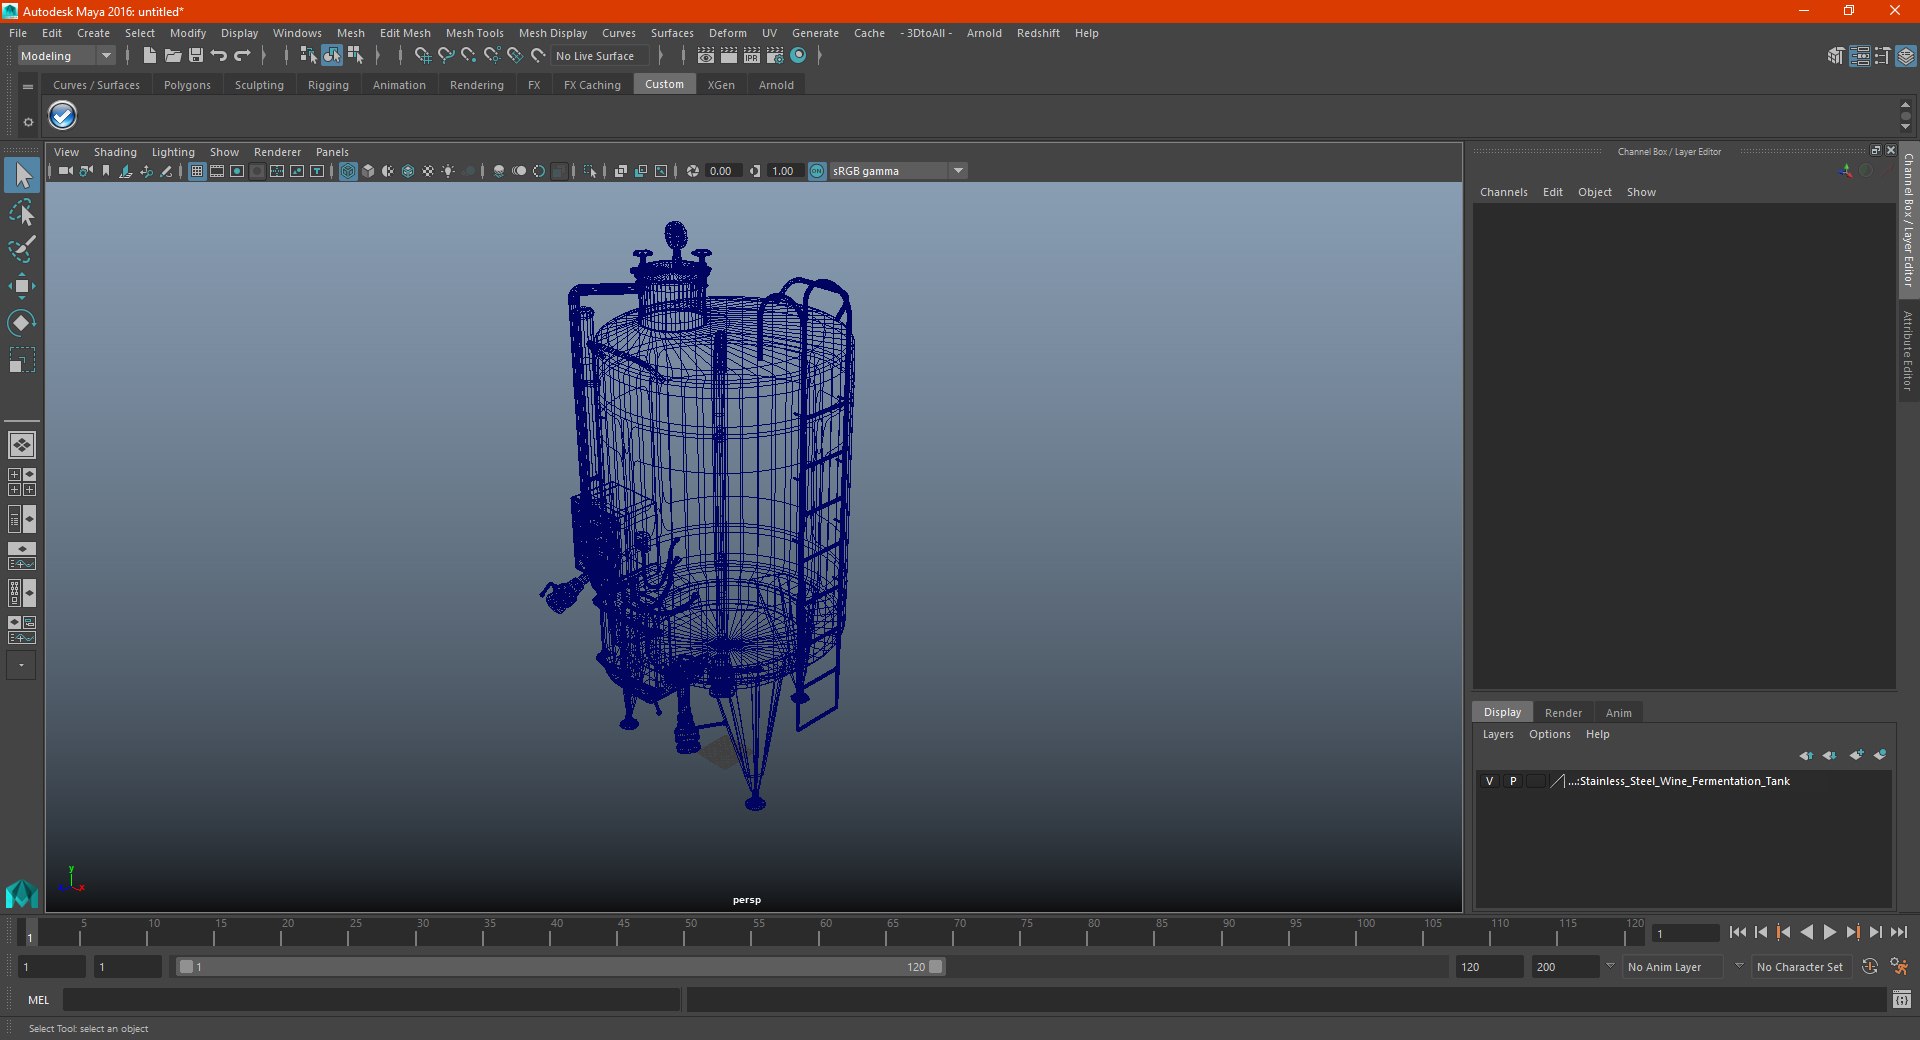Click the MEL command input field
The height and width of the screenshot is (1040, 1920).
[370, 1000]
